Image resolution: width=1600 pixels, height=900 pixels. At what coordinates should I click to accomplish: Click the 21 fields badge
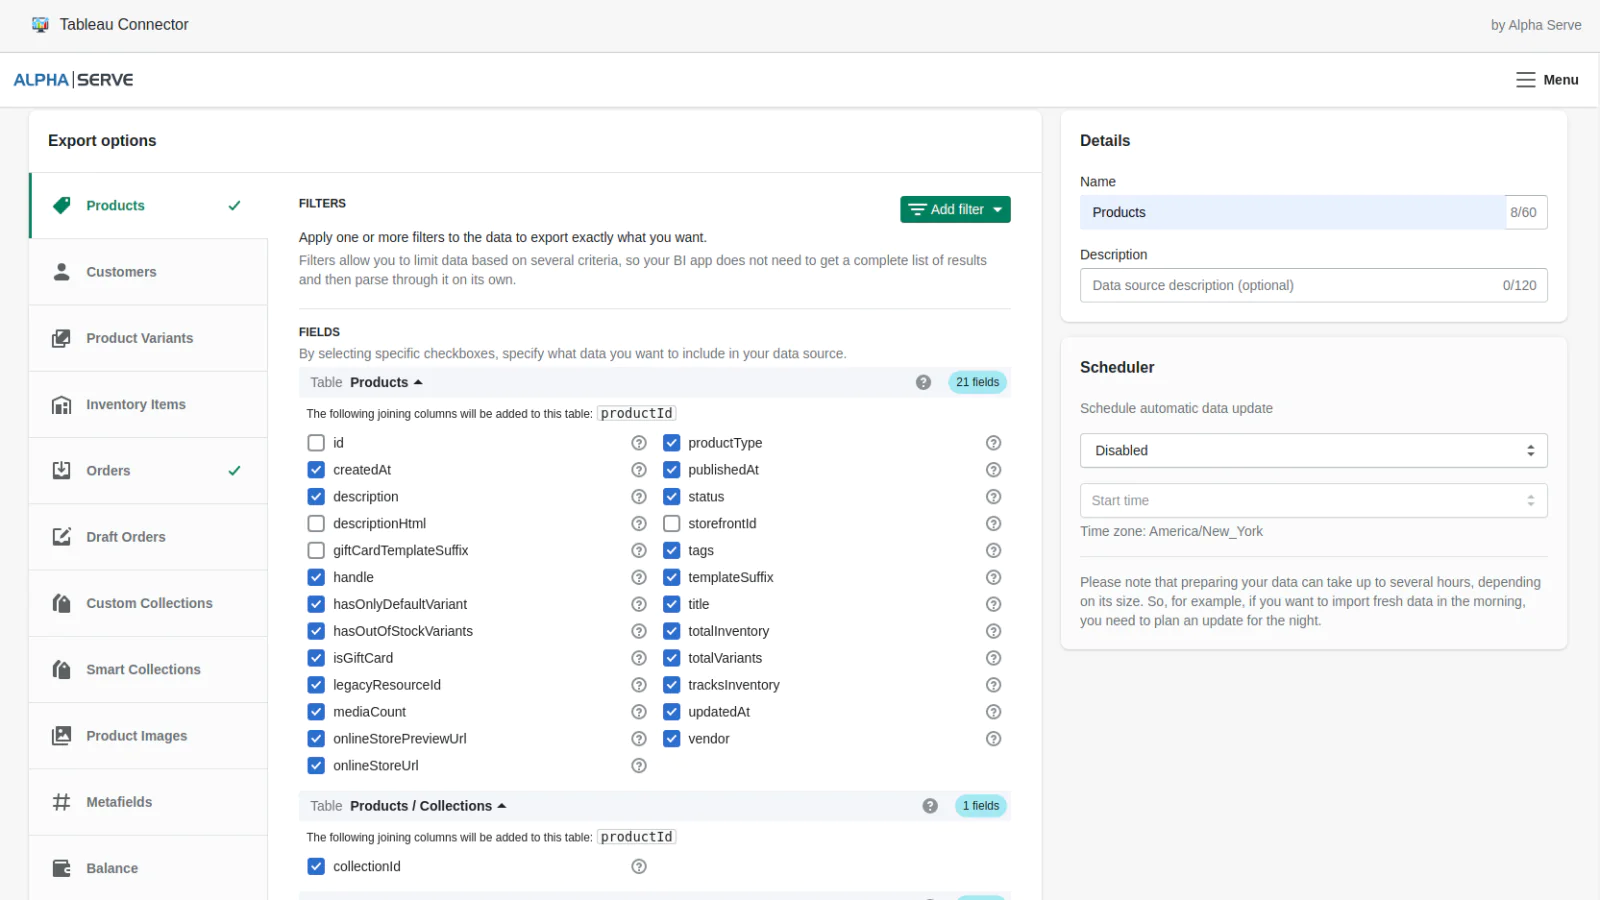977,382
